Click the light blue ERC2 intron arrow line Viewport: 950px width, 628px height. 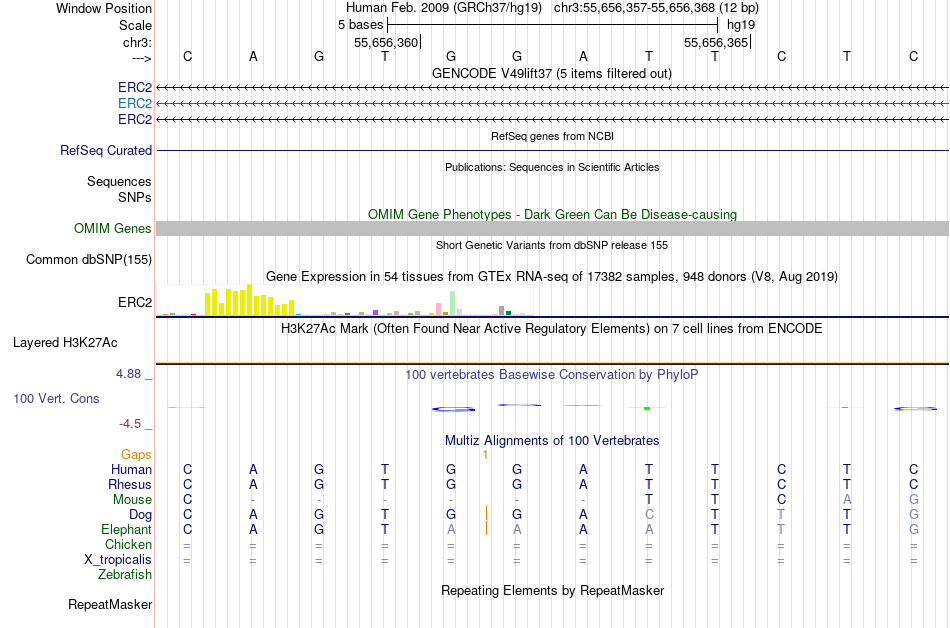[x=552, y=104]
